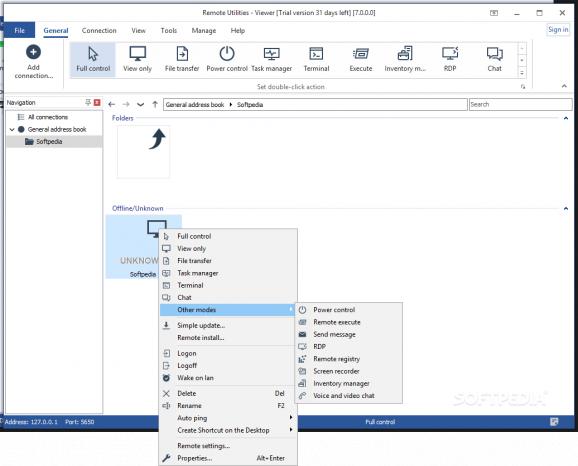Choose File transfer in context menu

point(228,261)
